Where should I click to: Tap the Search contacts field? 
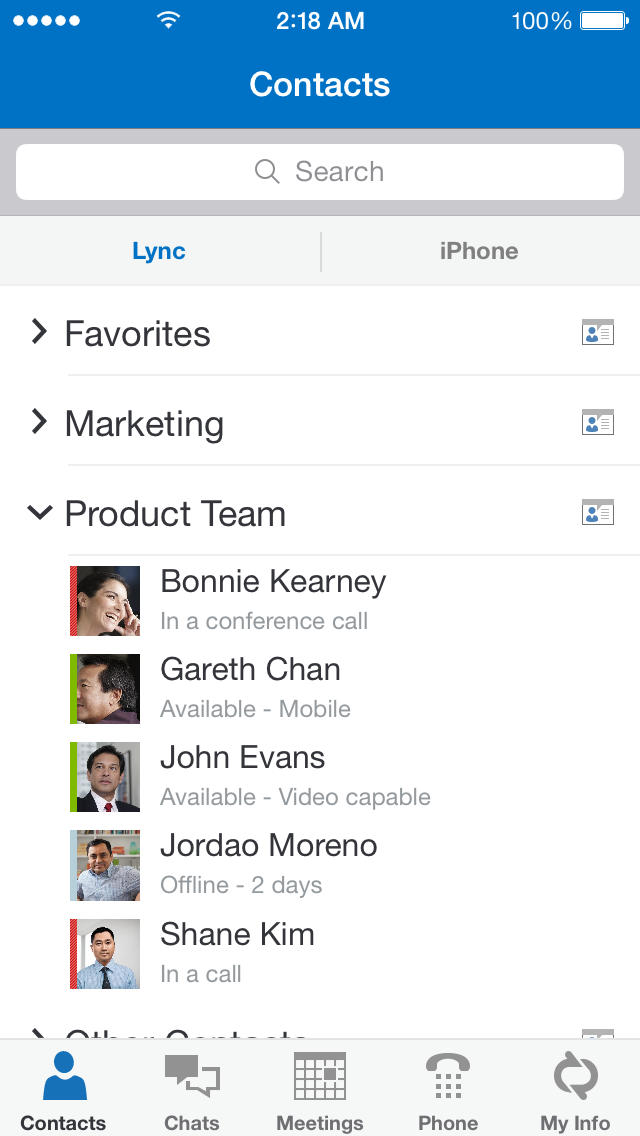320,172
